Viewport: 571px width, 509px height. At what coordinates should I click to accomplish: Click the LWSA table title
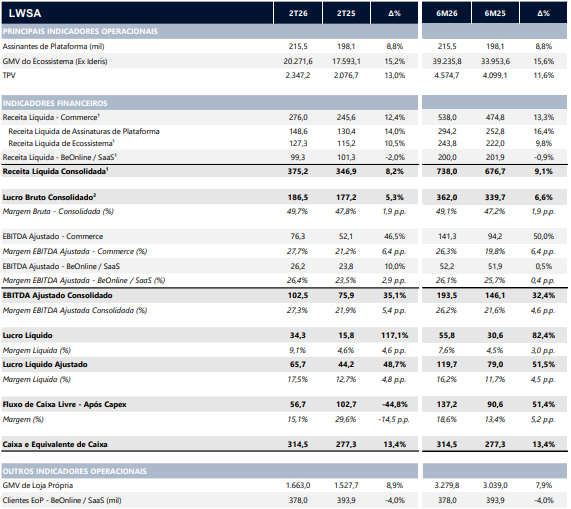[25, 13]
